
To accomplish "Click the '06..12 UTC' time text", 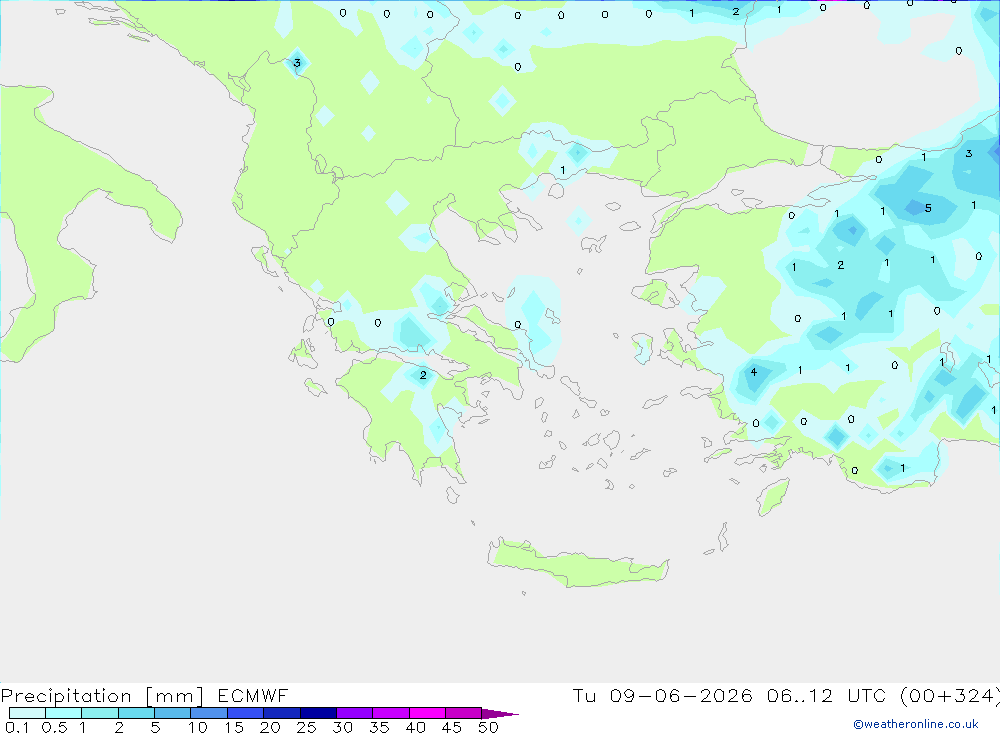I will pyautogui.click(x=826, y=695).
